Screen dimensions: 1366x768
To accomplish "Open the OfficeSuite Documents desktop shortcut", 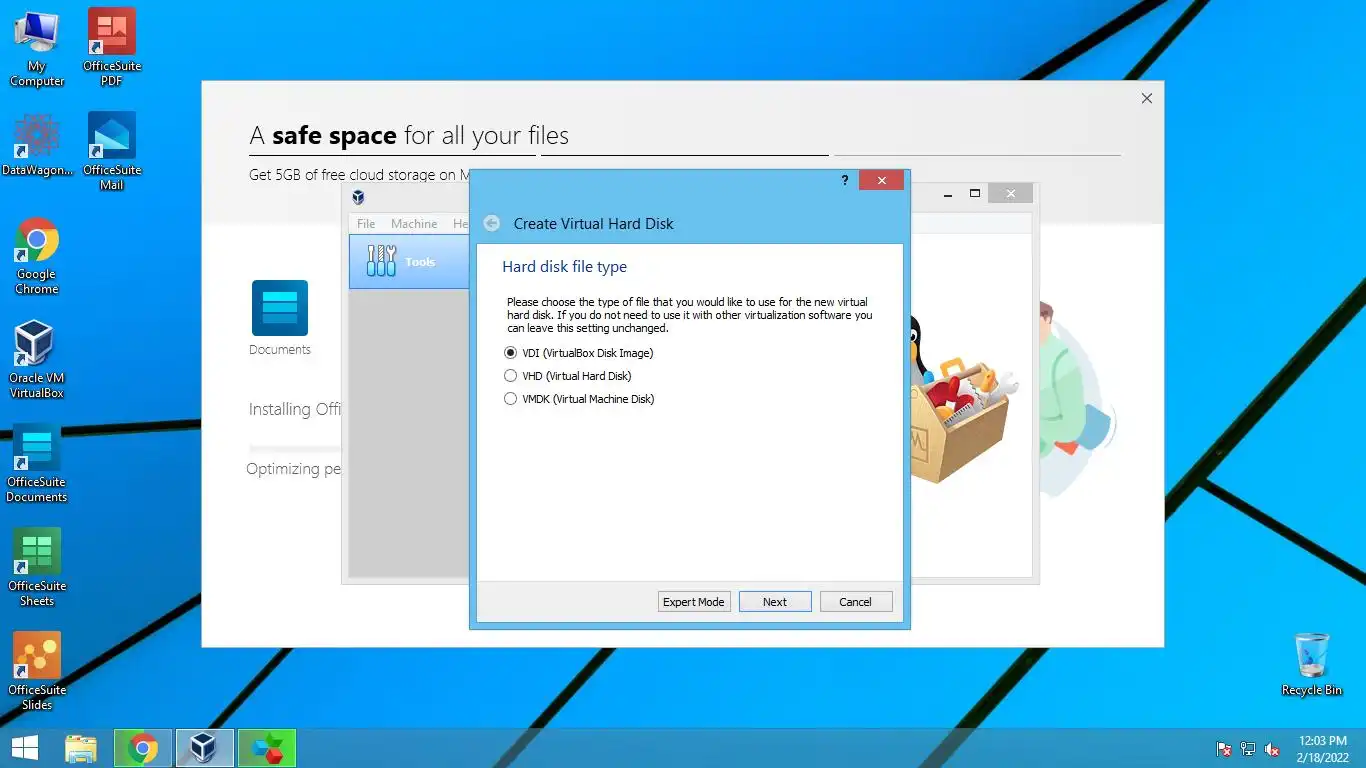I will (37, 464).
